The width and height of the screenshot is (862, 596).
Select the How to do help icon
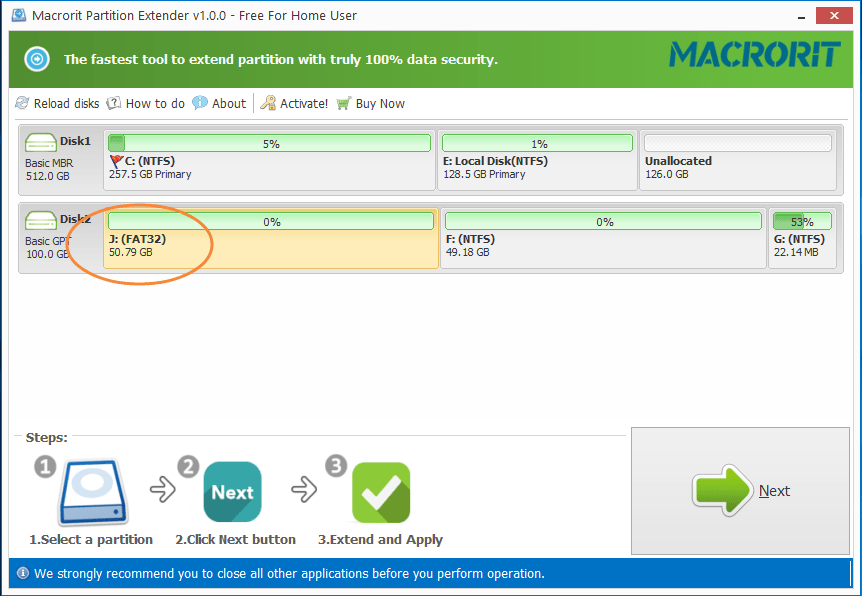pos(113,103)
